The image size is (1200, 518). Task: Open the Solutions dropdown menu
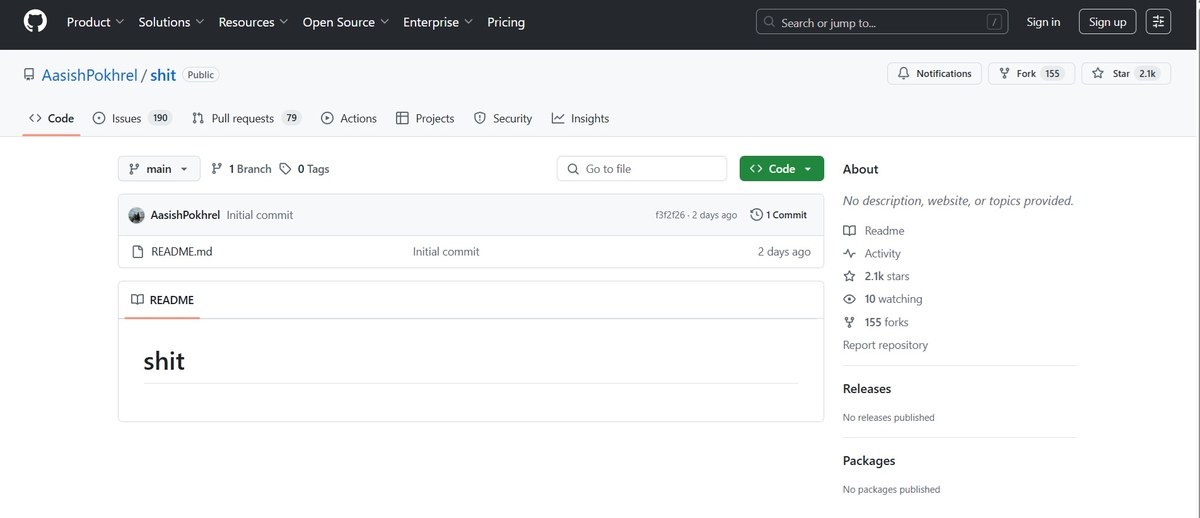(171, 22)
